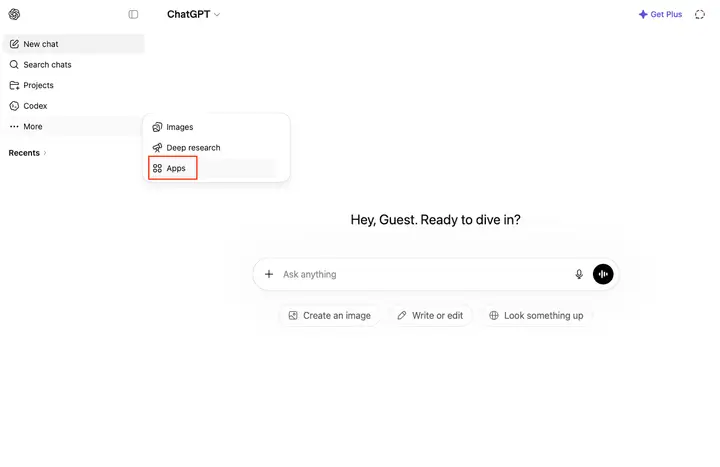The image size is (720, 467).
Task: Open the temporary chat dashed circle icon
Action: tap(699, 14)
